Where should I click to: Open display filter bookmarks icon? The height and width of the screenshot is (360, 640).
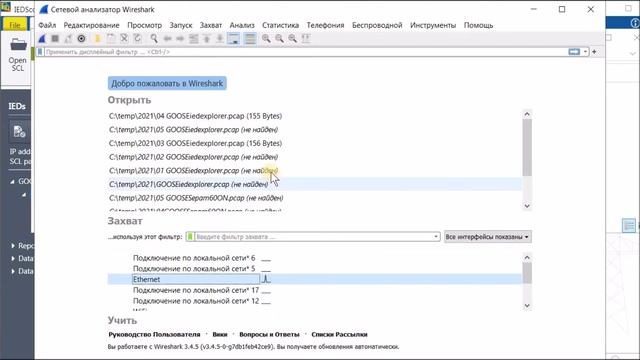click(x=40, y=52)
